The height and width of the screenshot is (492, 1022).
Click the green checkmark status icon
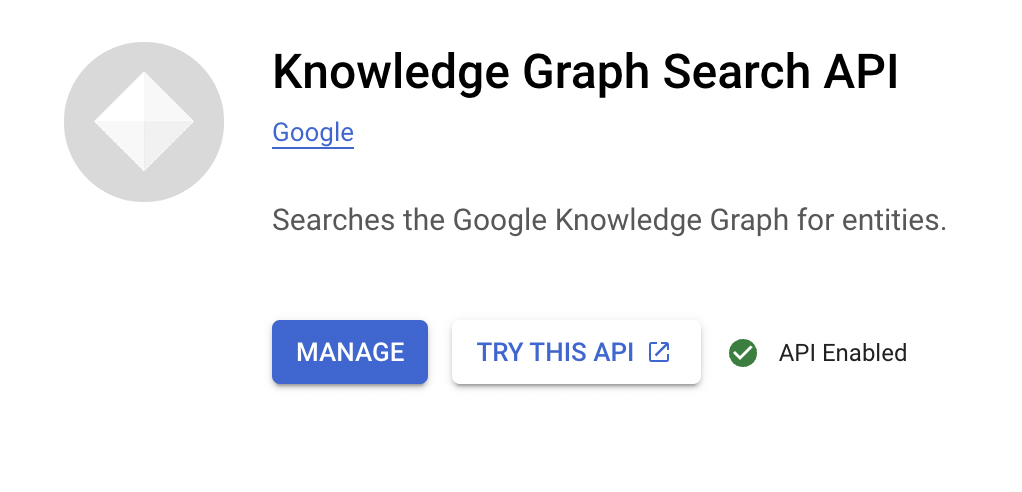(742, 353)
